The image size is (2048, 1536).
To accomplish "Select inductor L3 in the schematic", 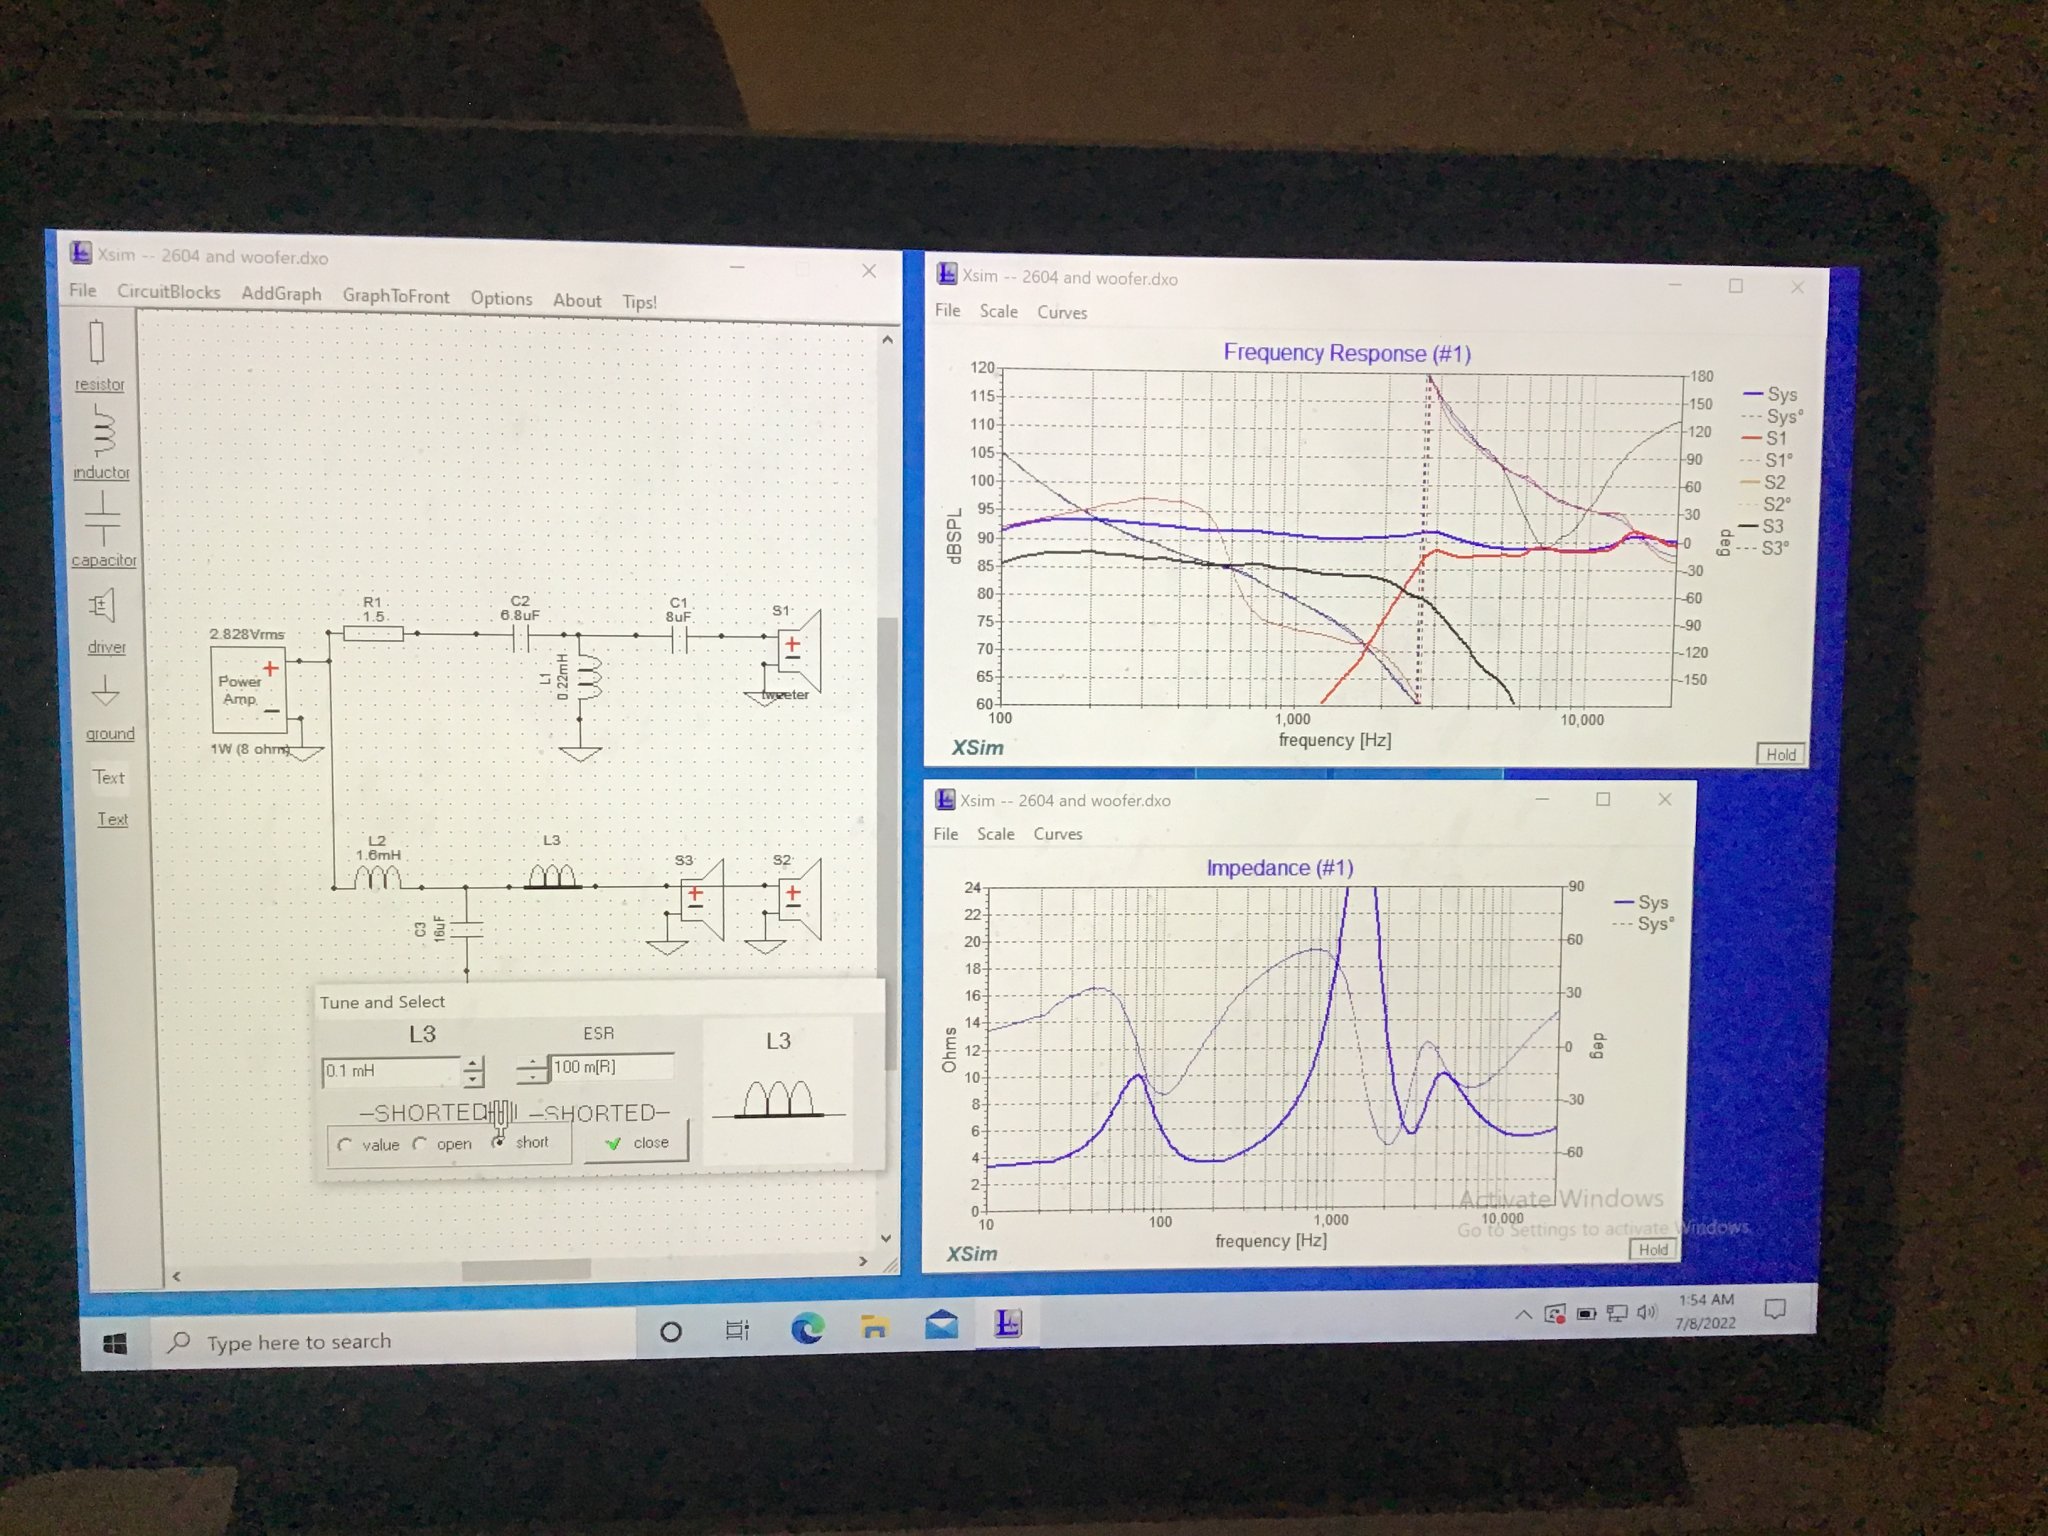I will [552, 877].
